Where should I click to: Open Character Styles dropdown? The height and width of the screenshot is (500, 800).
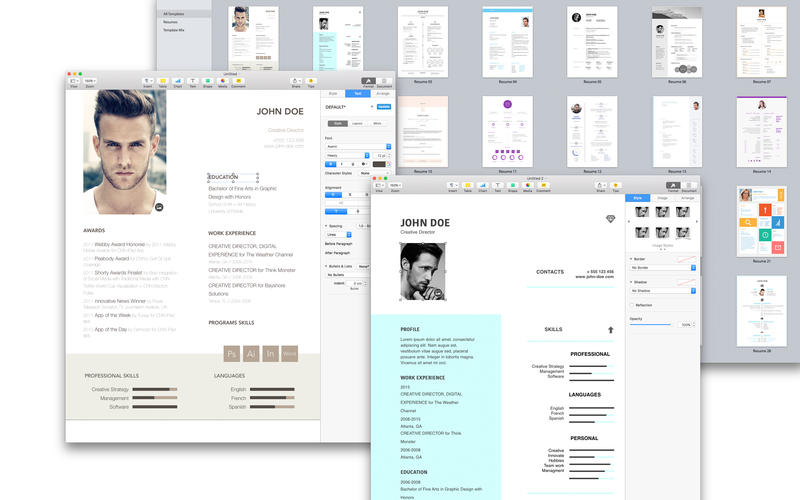[374, 173]
